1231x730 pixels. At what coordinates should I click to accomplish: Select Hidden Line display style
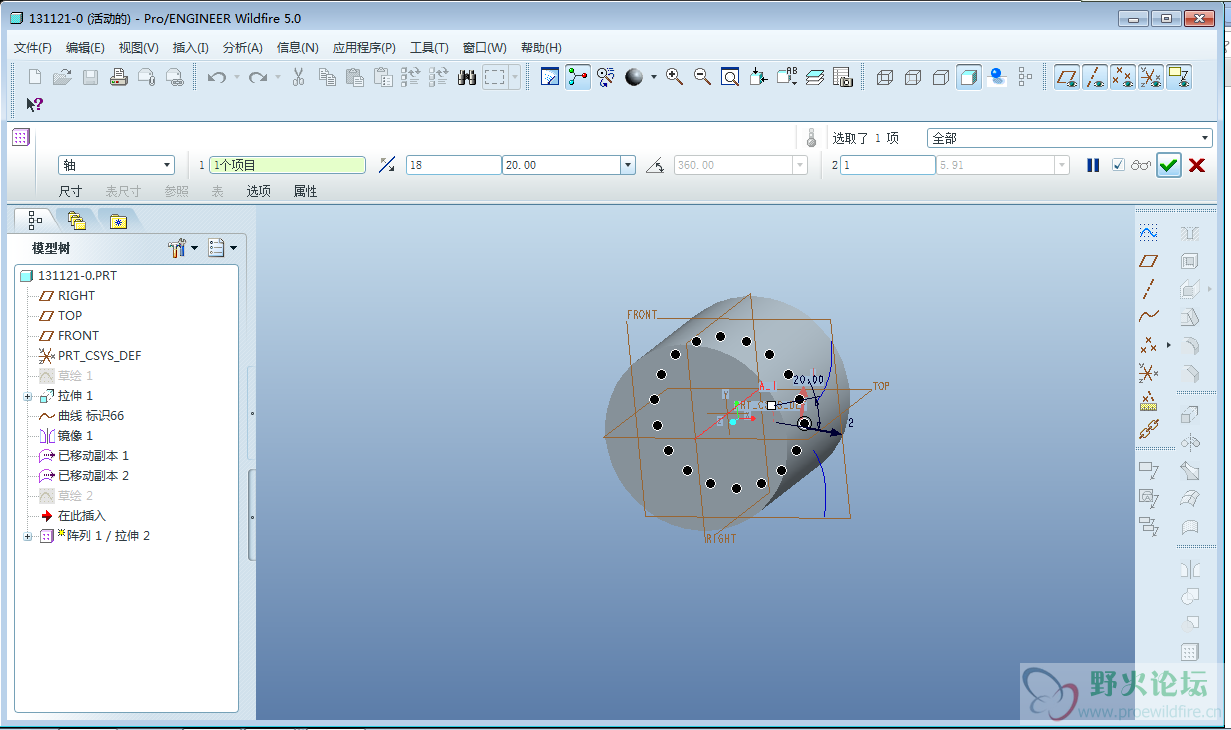click(912, 77)
